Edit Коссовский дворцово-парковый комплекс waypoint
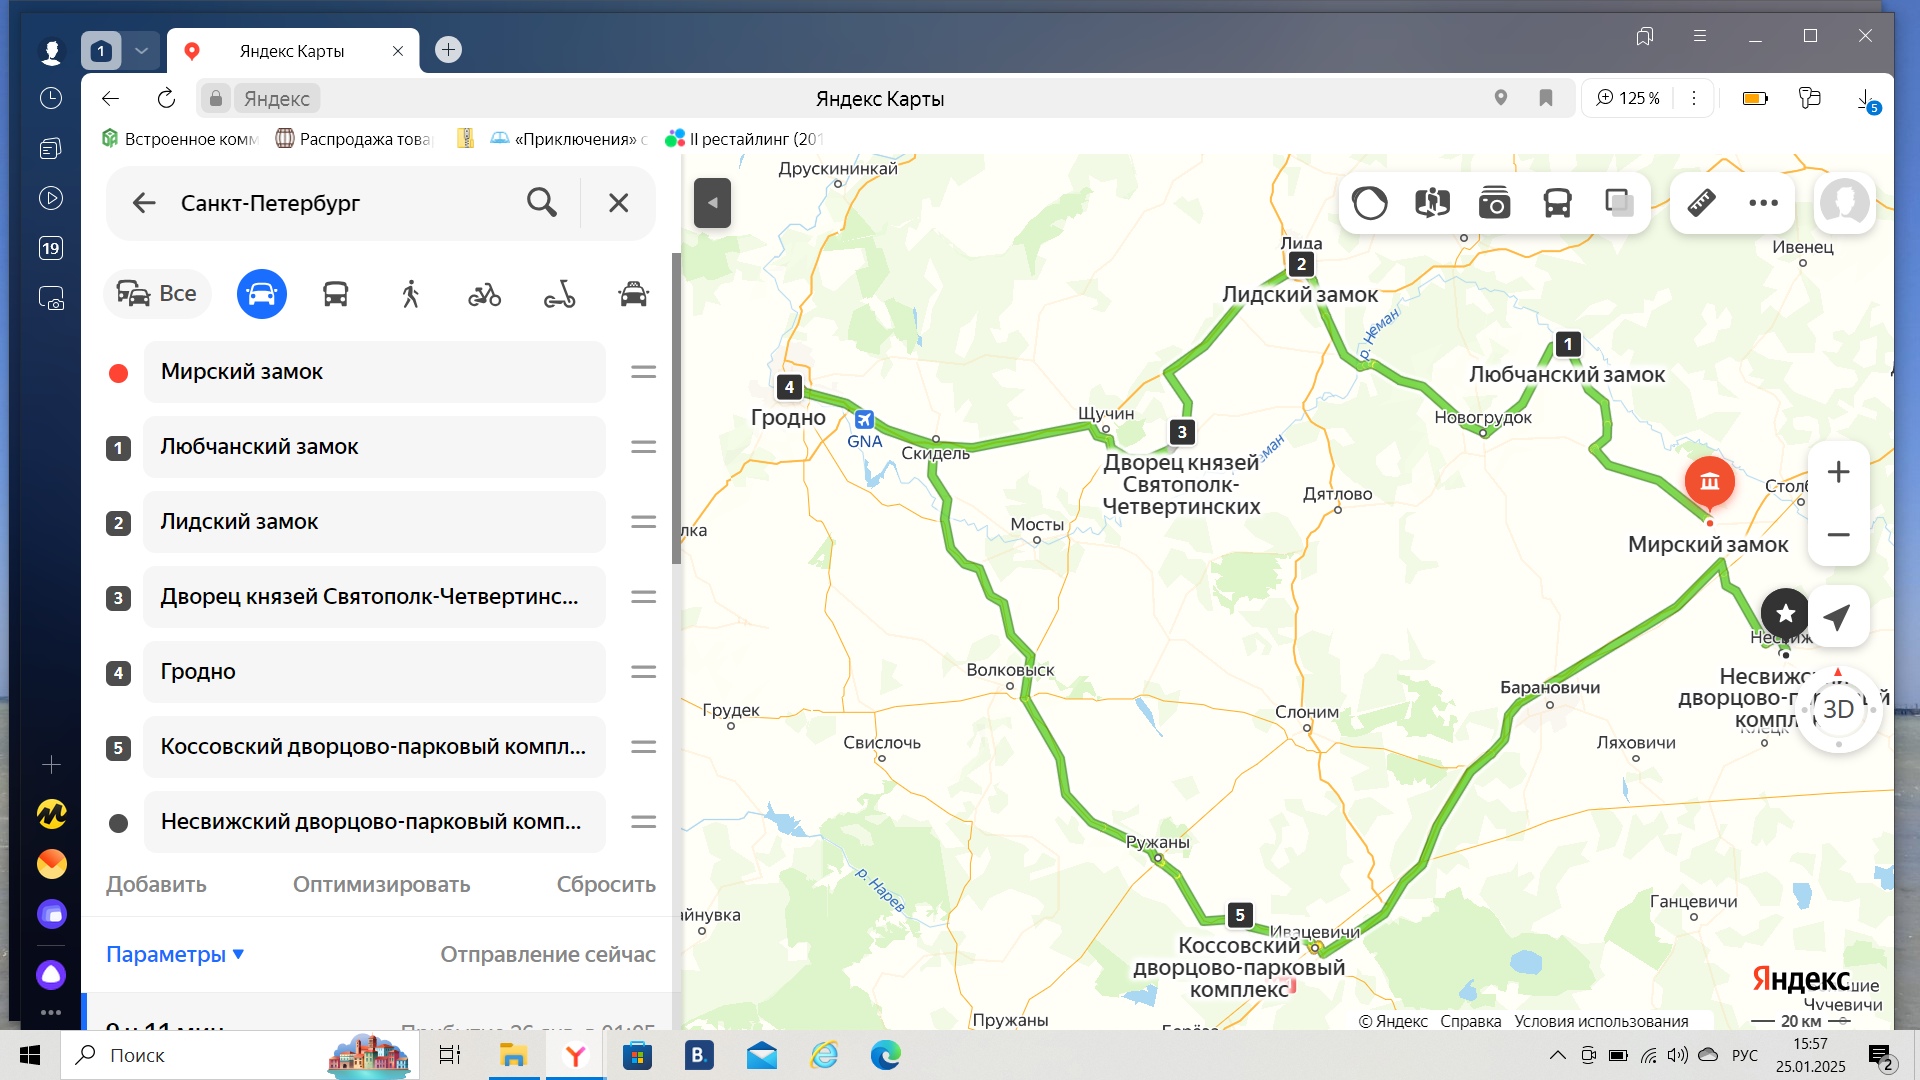Screen dimensions: 1920x1080 click(375, 747)
